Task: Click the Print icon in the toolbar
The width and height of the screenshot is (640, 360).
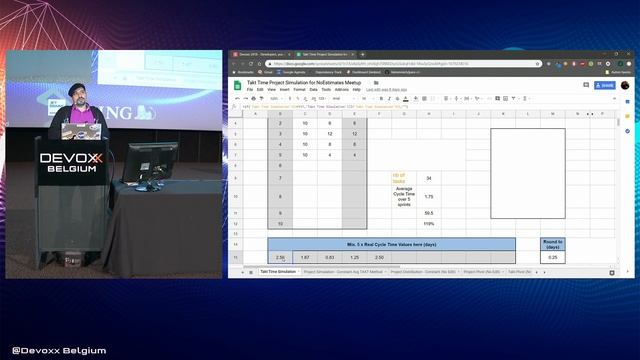Action: [253, 98]
